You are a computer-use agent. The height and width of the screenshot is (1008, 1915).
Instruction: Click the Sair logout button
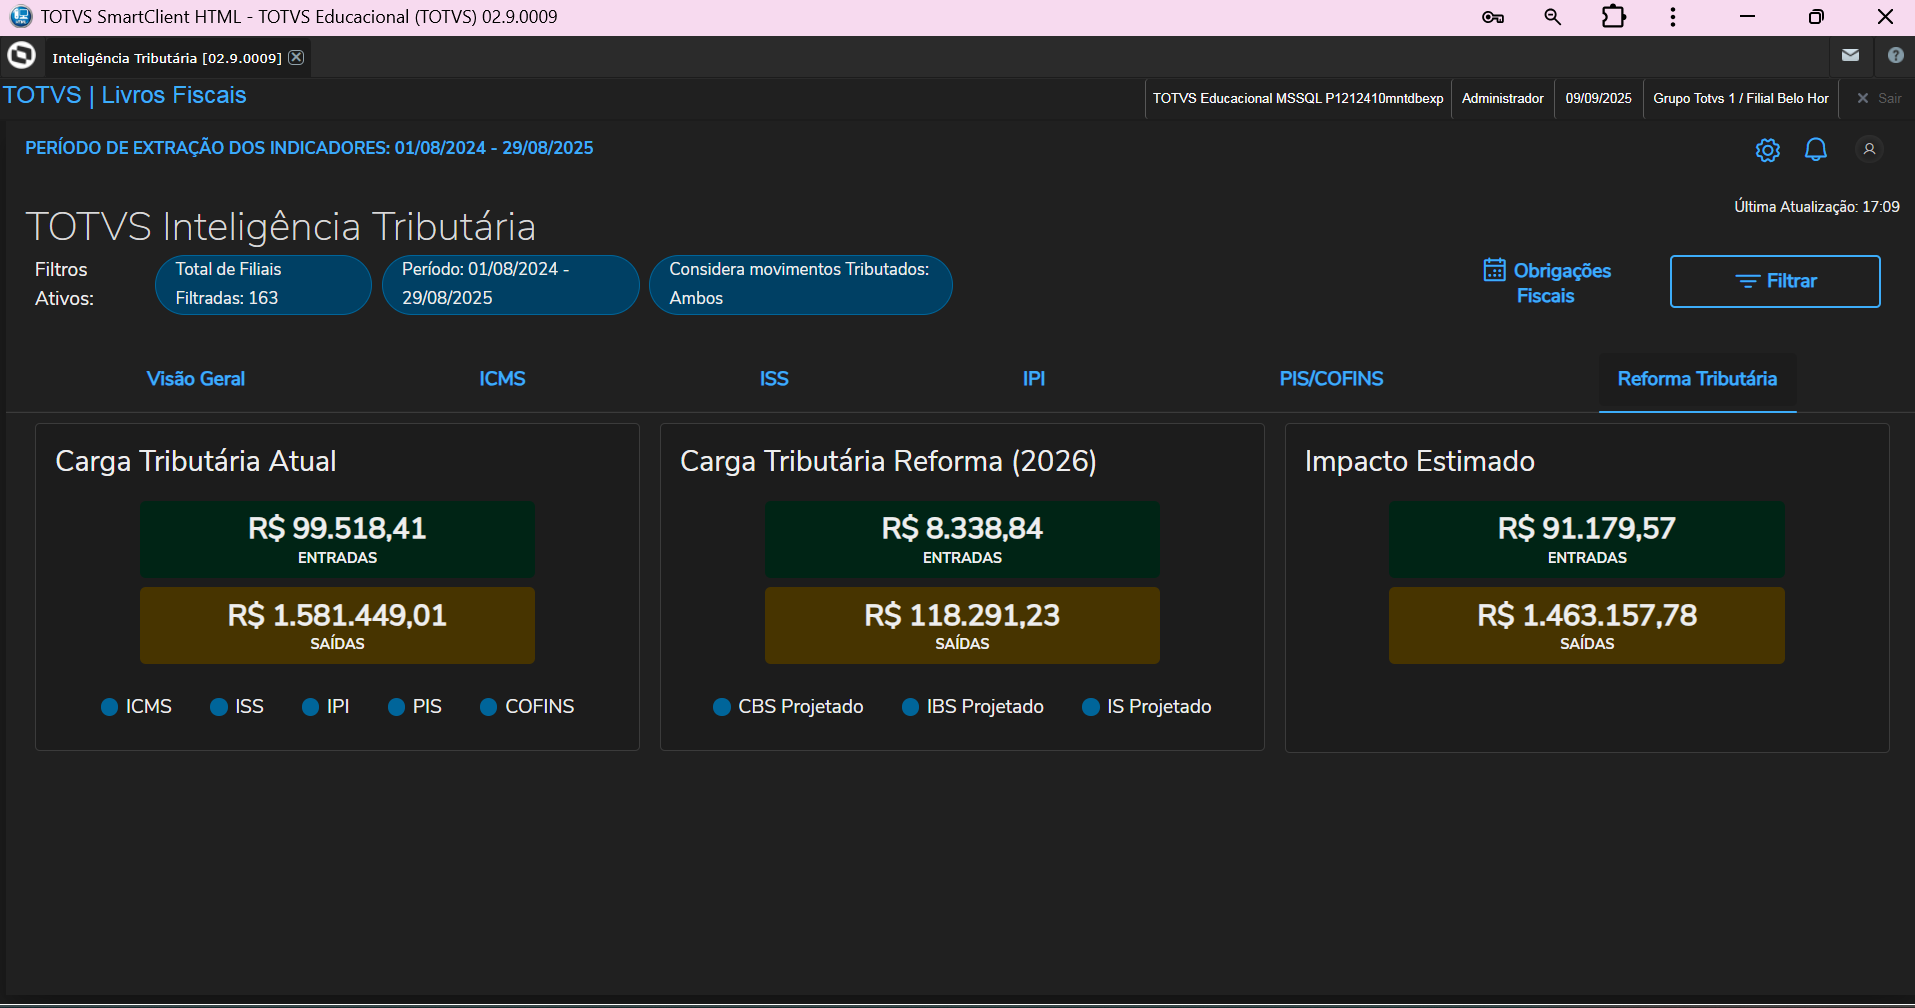[x=1879, y=98]
